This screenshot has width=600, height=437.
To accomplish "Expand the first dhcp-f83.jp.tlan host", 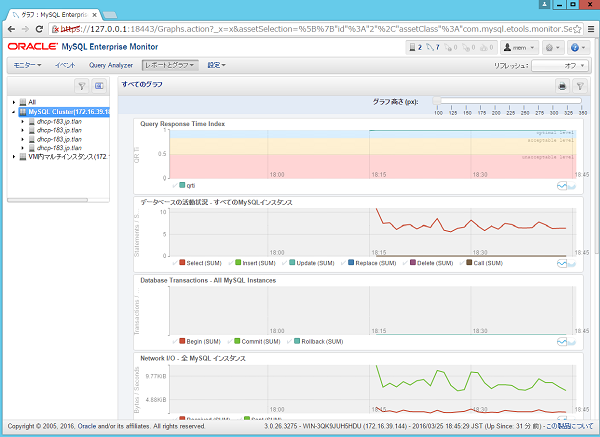I will point(23,122).
